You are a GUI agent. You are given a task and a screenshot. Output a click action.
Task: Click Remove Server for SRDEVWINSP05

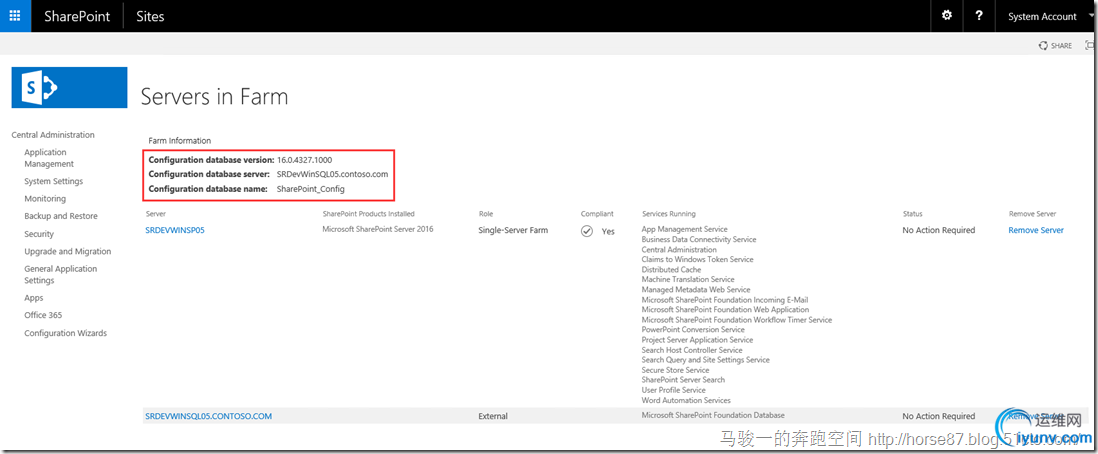click(1036, 230)
